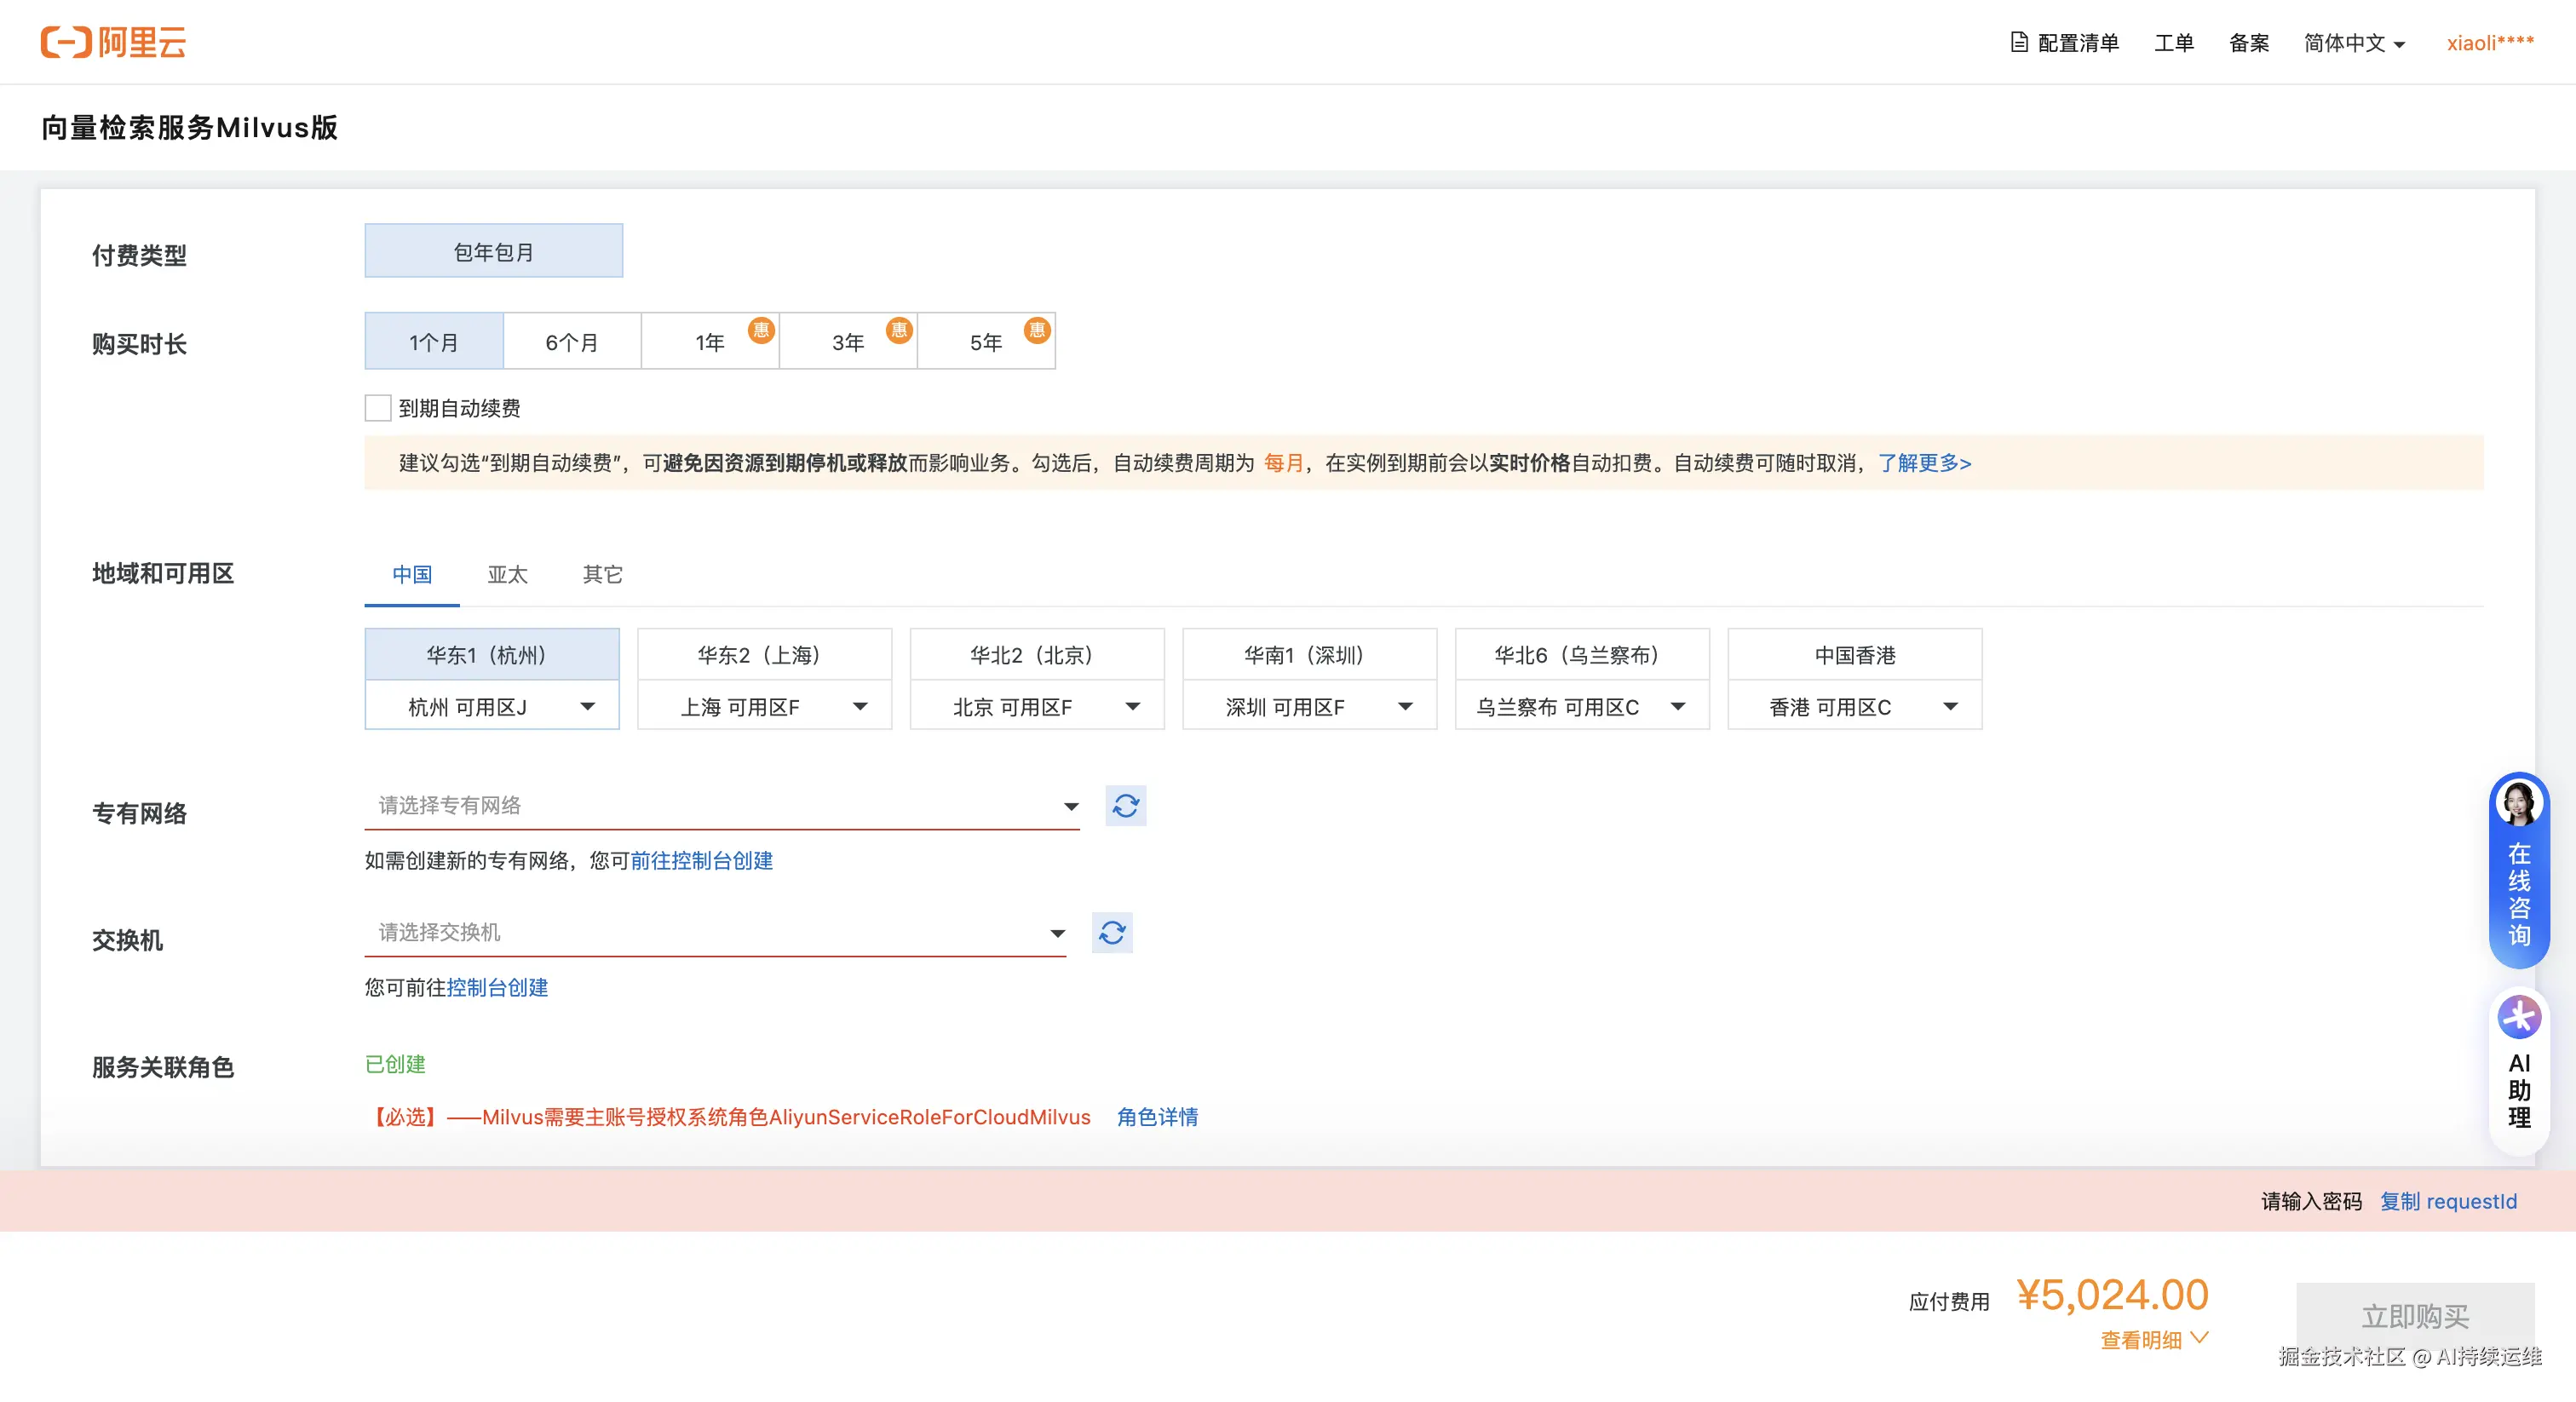Switch to the 其它 region tab

(x=602, y=575)
